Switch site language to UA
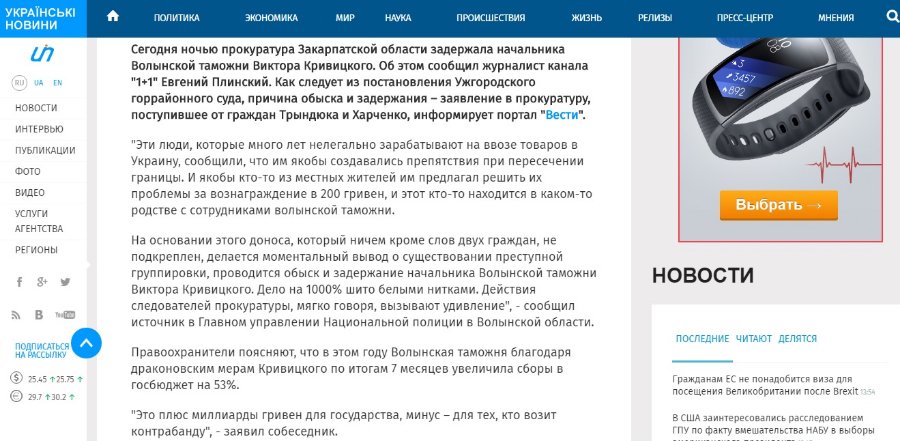This screenshot has height=441, width=900. pos(38,83)
